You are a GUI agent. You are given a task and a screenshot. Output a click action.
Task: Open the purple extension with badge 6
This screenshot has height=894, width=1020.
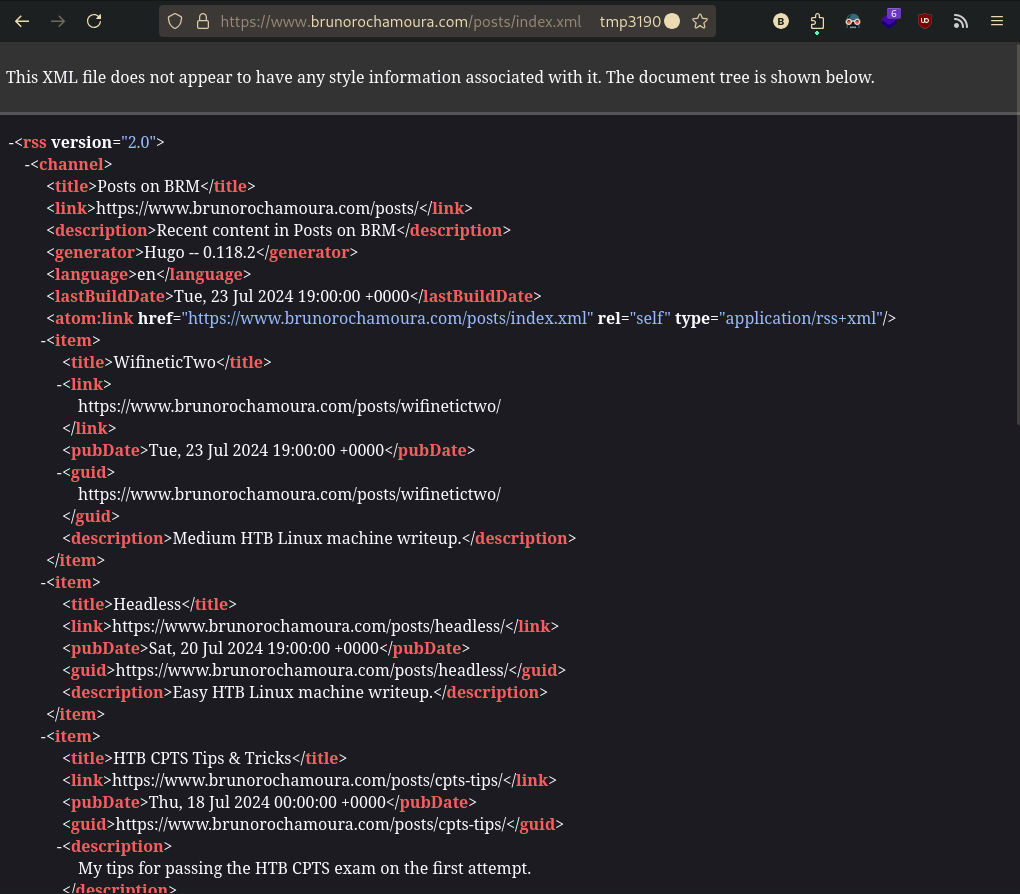tap(889, 20)
